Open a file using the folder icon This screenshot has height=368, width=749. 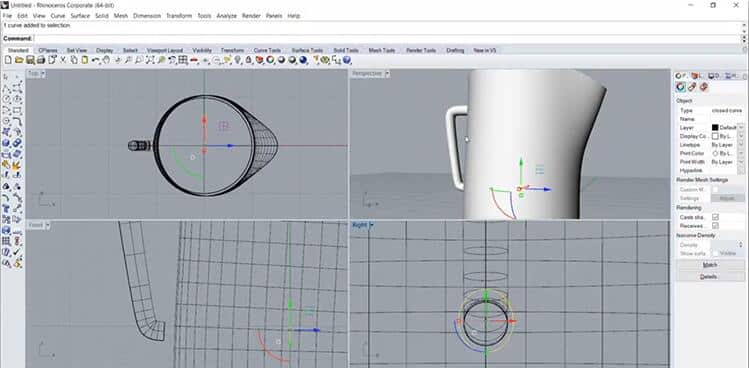coord(19,60)
